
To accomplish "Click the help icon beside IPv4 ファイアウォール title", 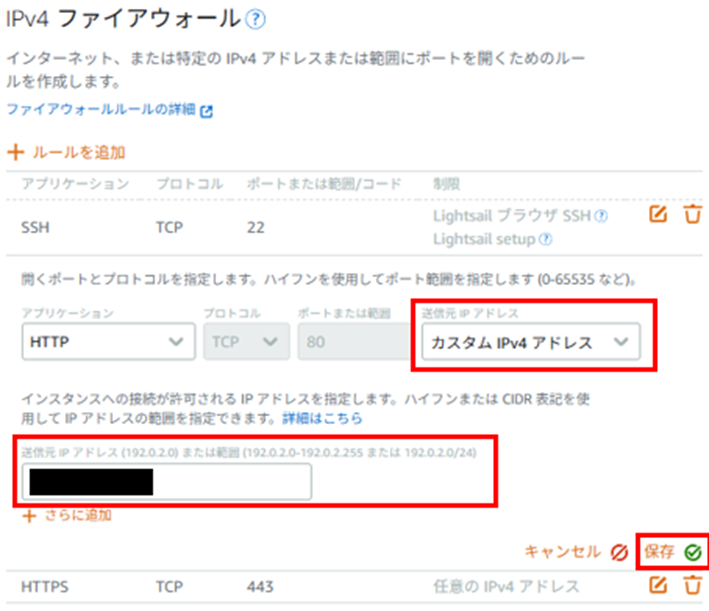I will (256, 18).
